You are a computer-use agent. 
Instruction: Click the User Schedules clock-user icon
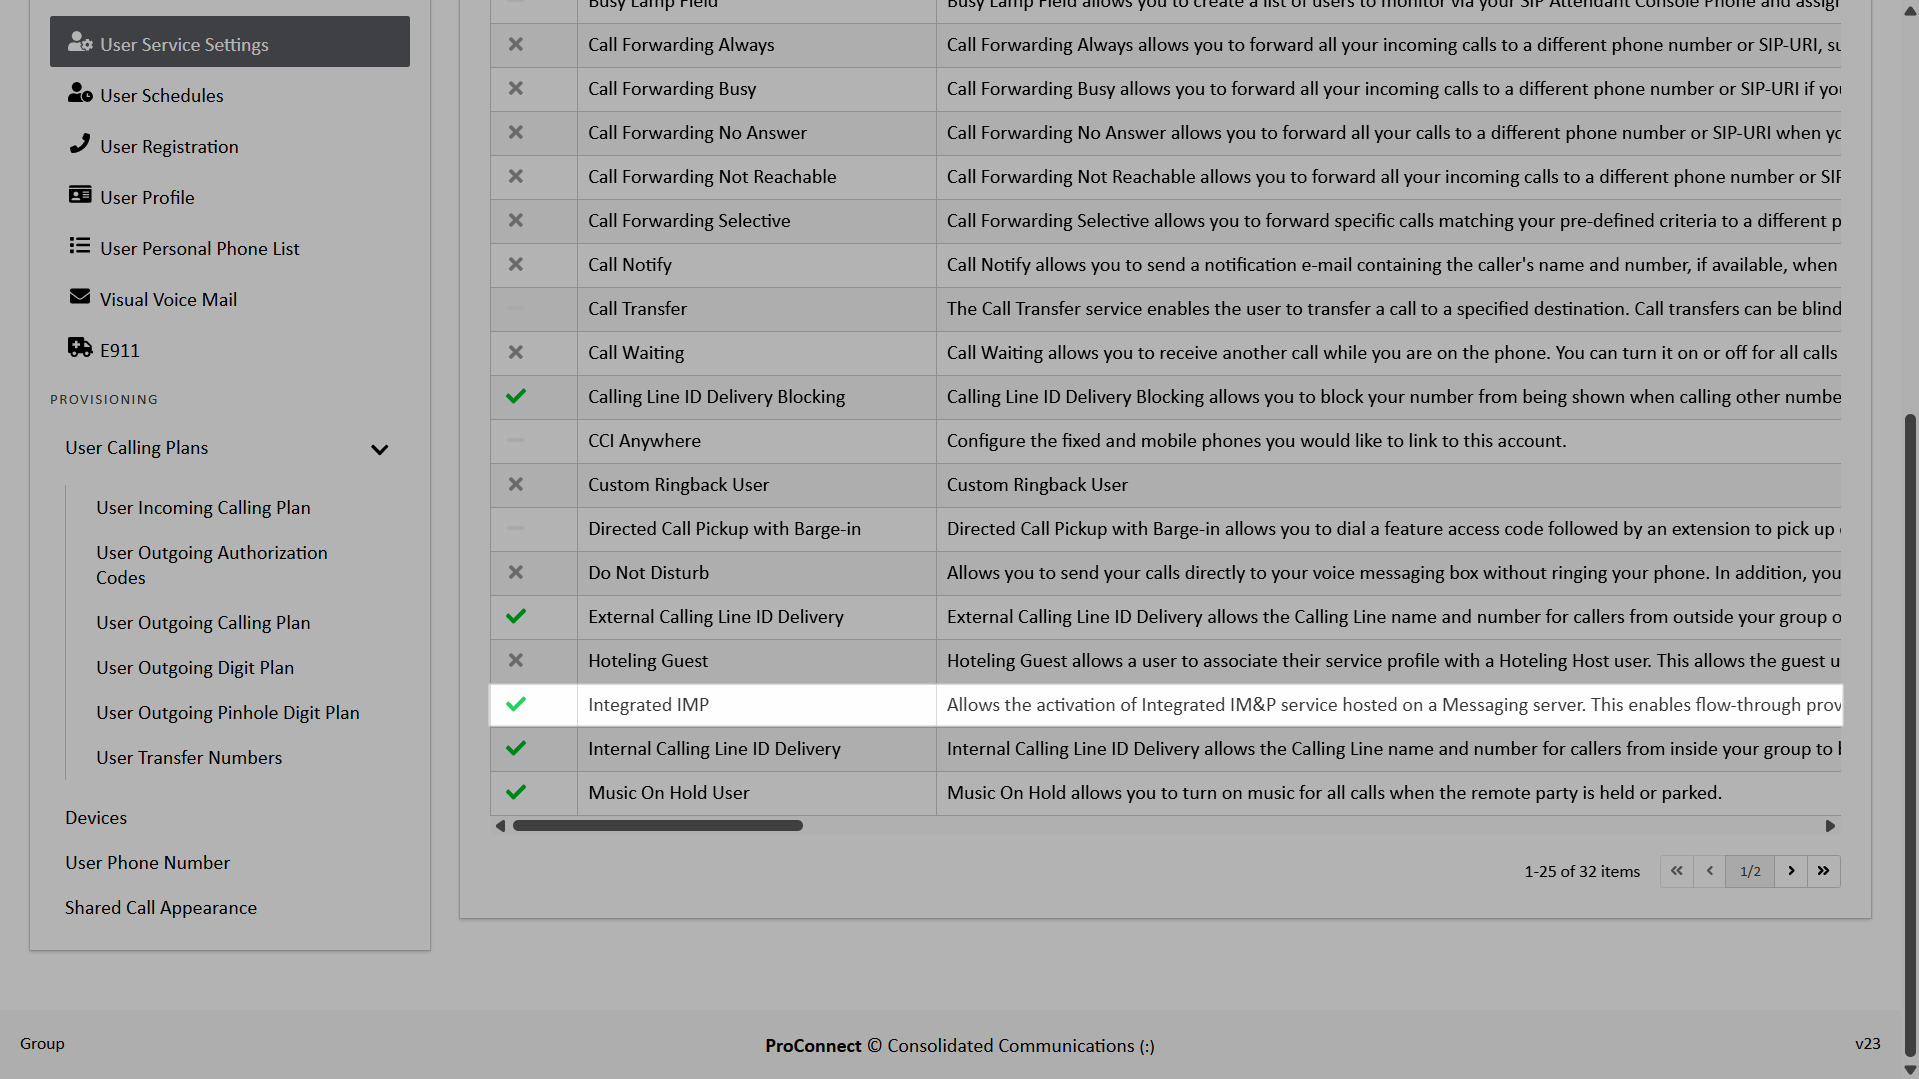[x=80, y=93]
